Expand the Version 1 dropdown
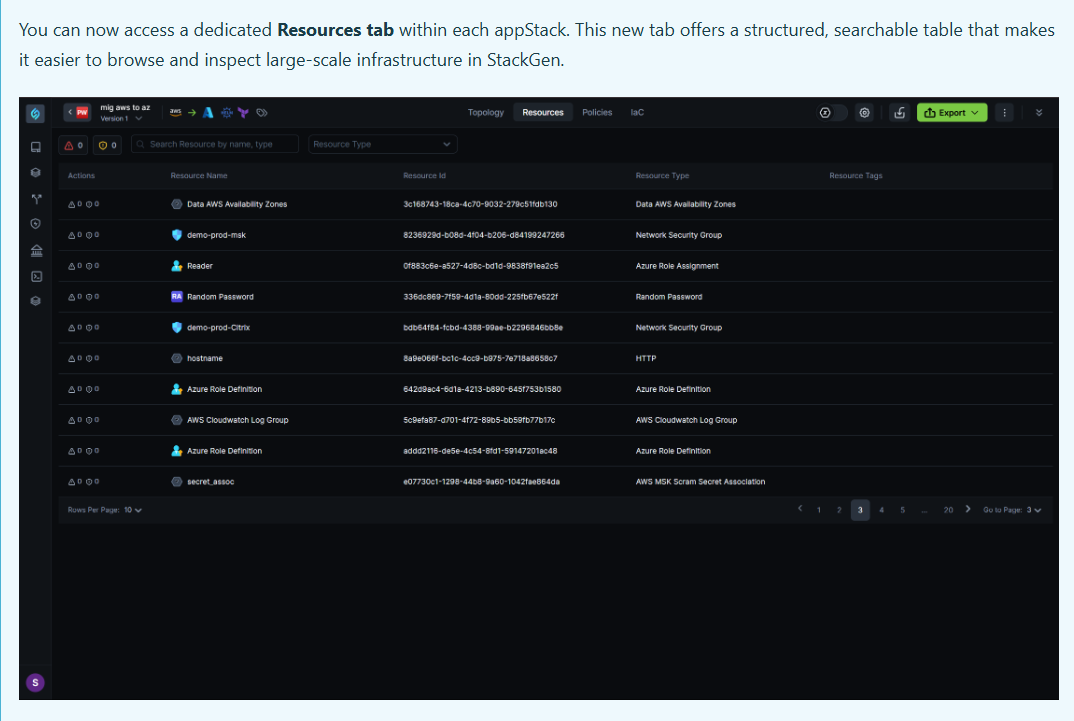This screenshot has width=1074, height=721. [x=121, y=118]
